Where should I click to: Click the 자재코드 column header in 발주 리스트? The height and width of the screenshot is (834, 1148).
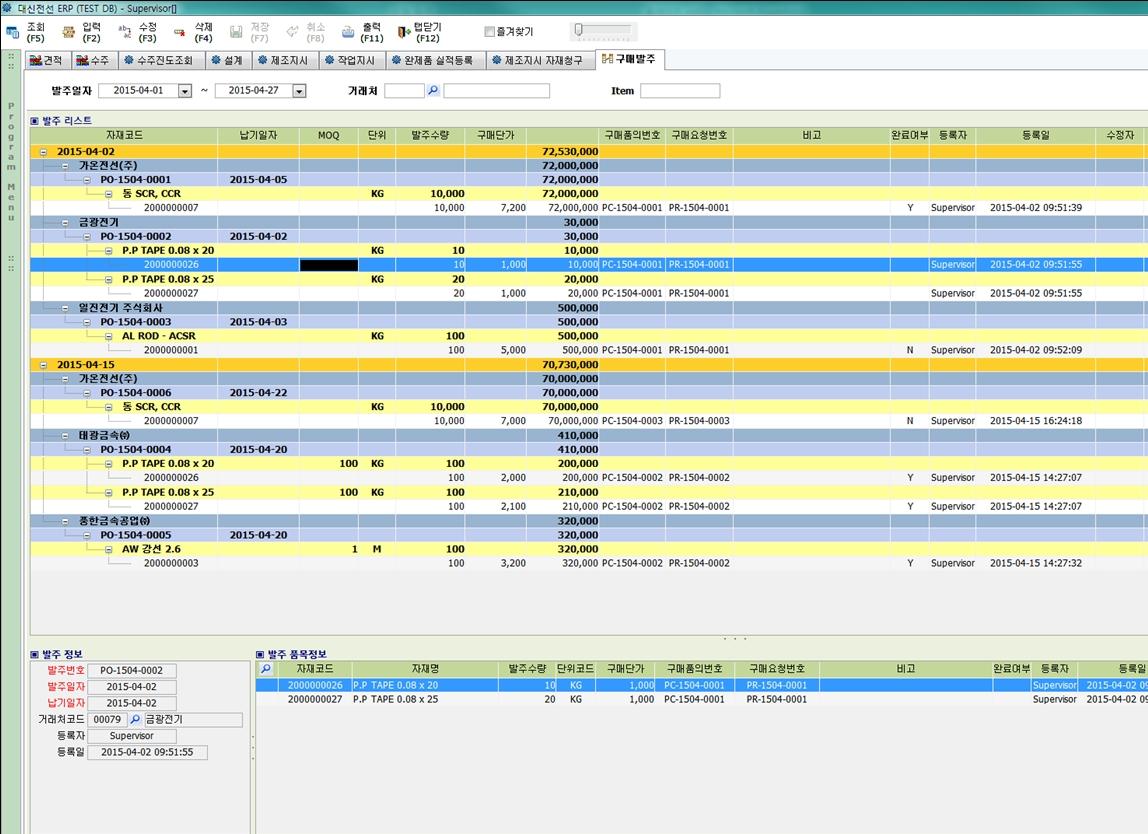pyautogui.click(x=124, y=135)
